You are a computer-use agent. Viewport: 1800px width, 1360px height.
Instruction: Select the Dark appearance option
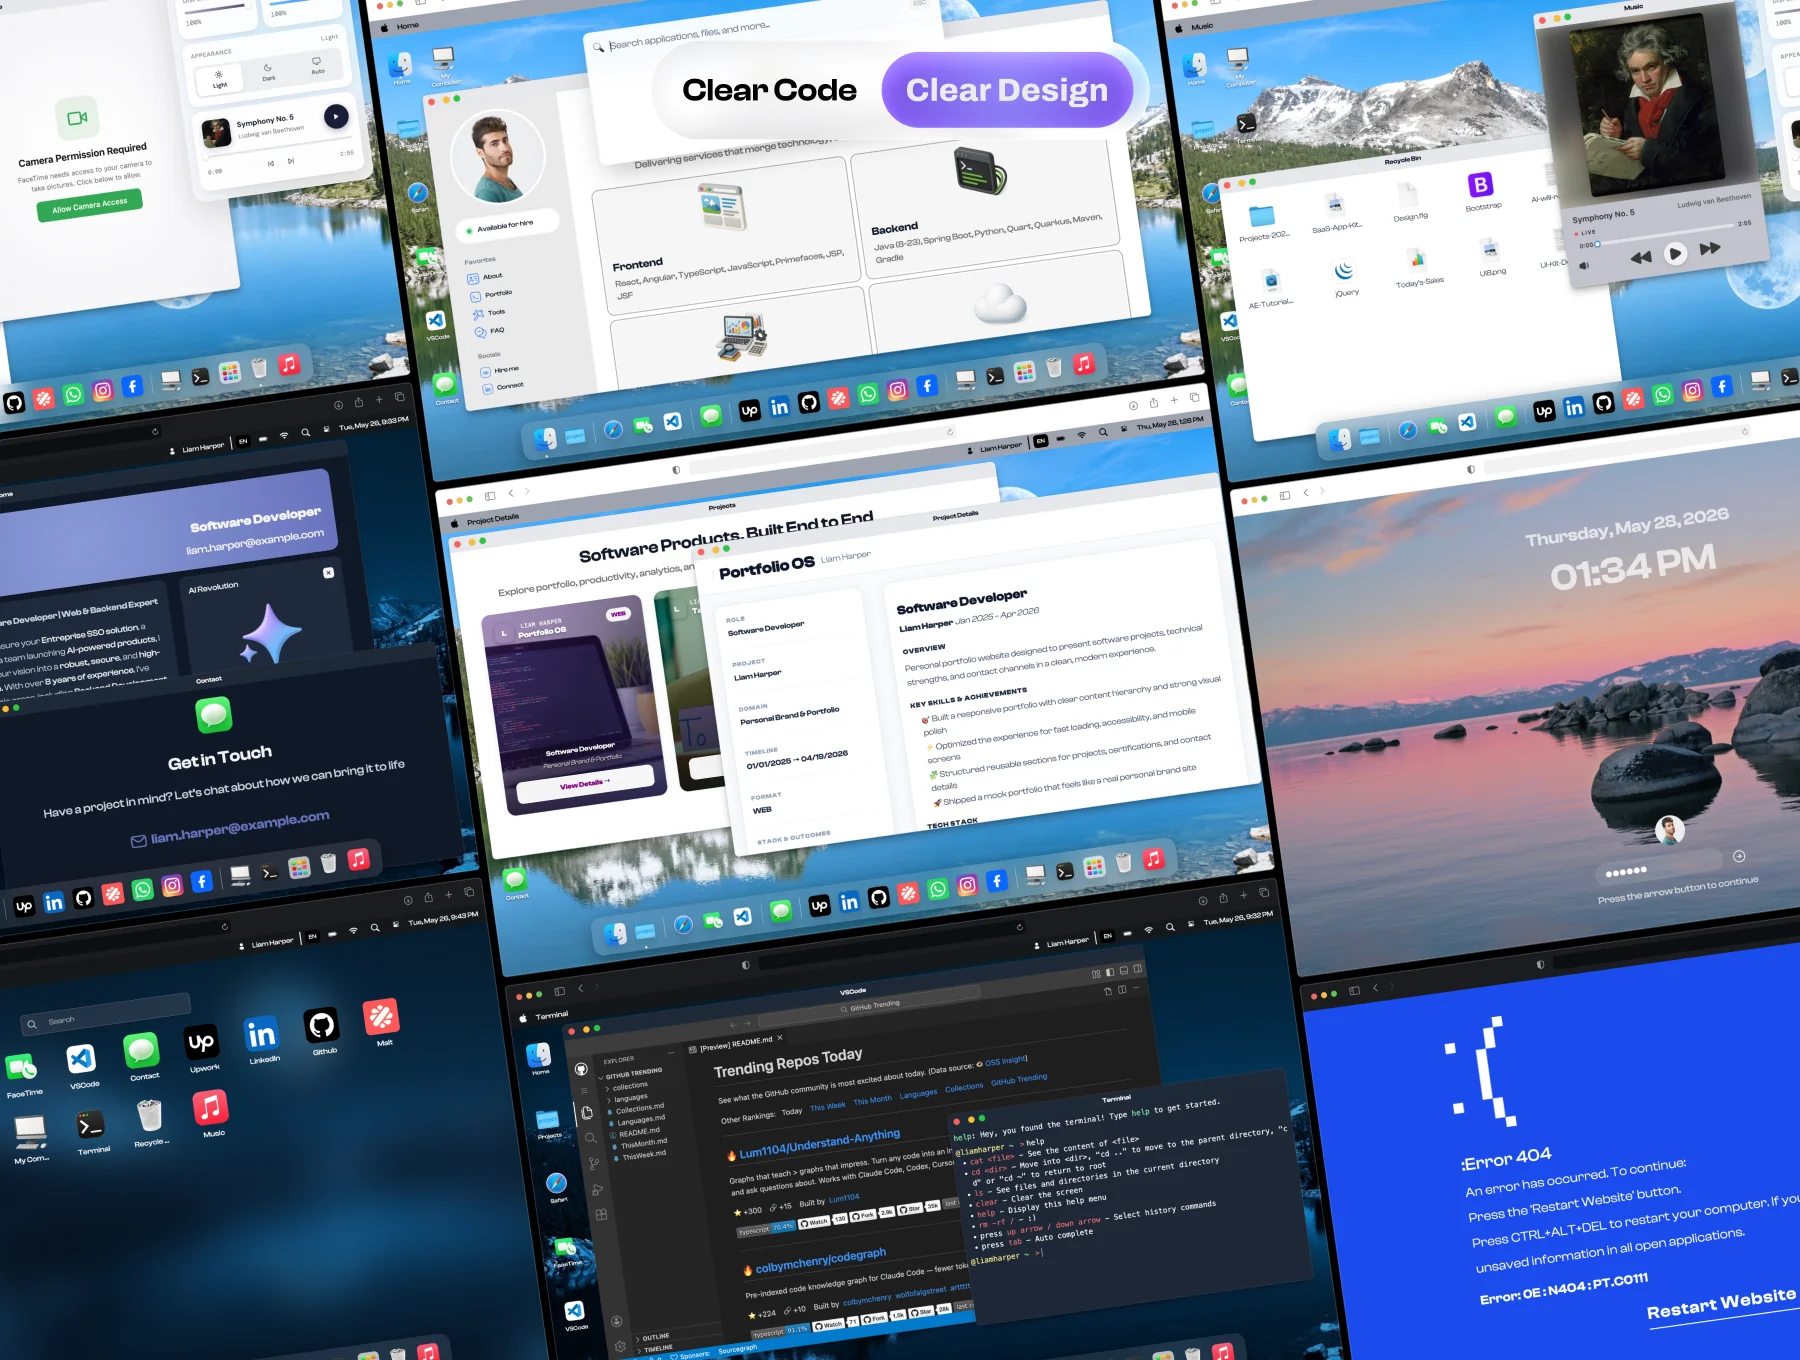pyautogui.click(x=268, y=72)
